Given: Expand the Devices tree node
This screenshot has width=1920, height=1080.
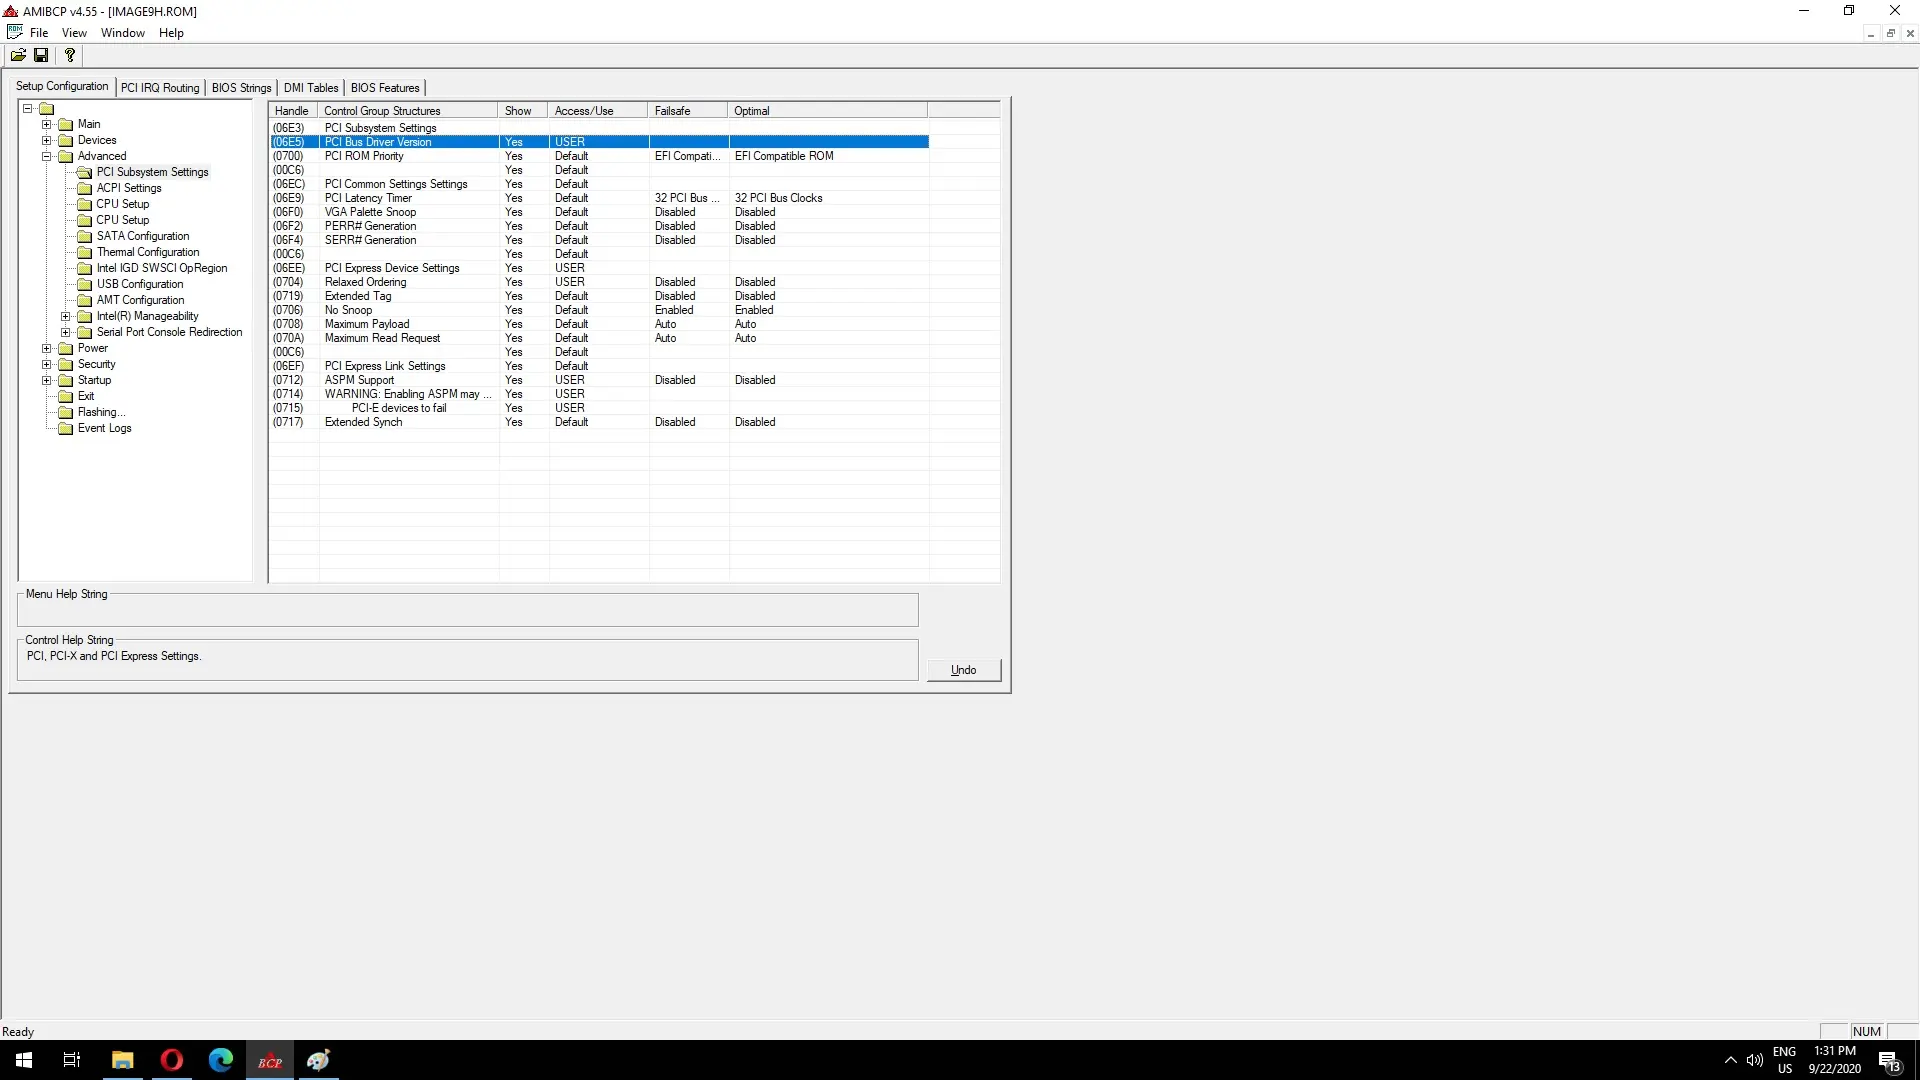Looking at the screenshot, I should pyautogui.click(x=46, y=140).
